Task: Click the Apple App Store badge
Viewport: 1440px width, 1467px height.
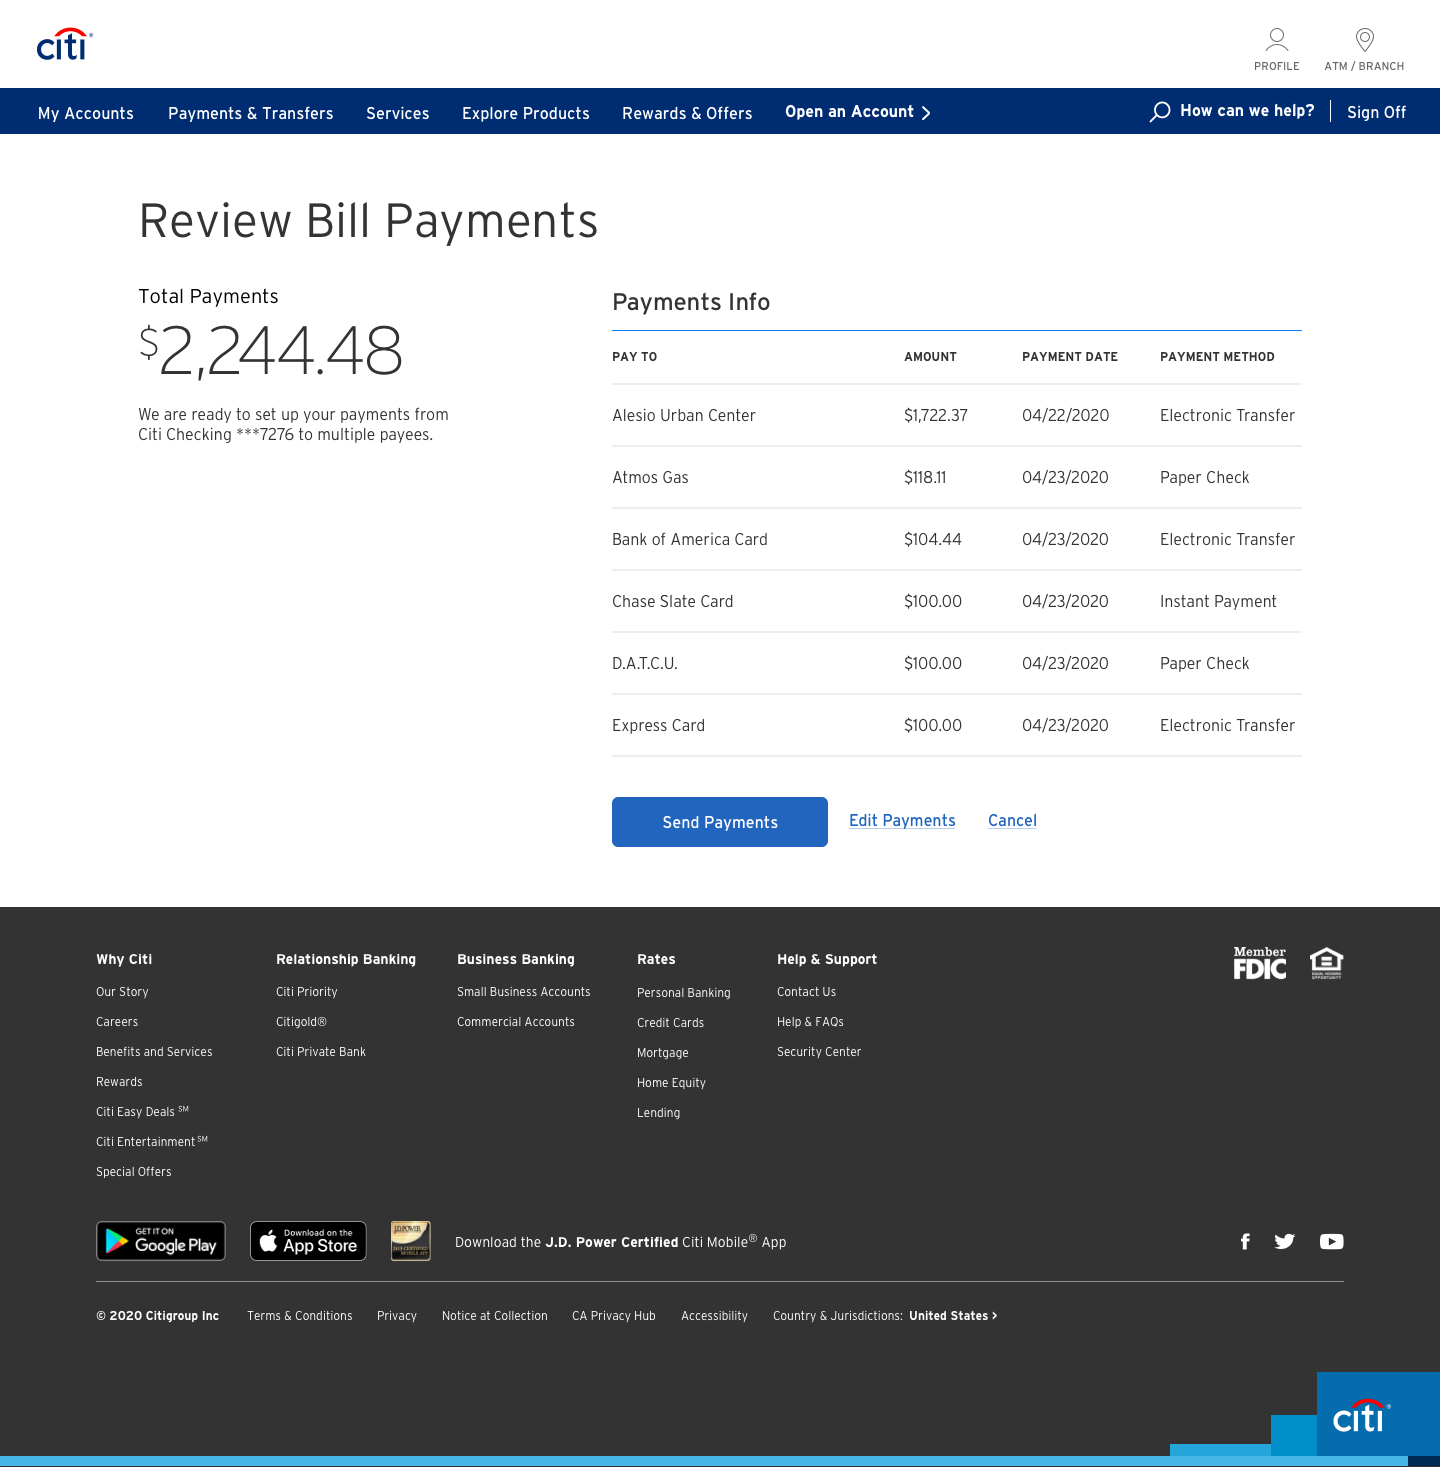Action: (308, 1241)
